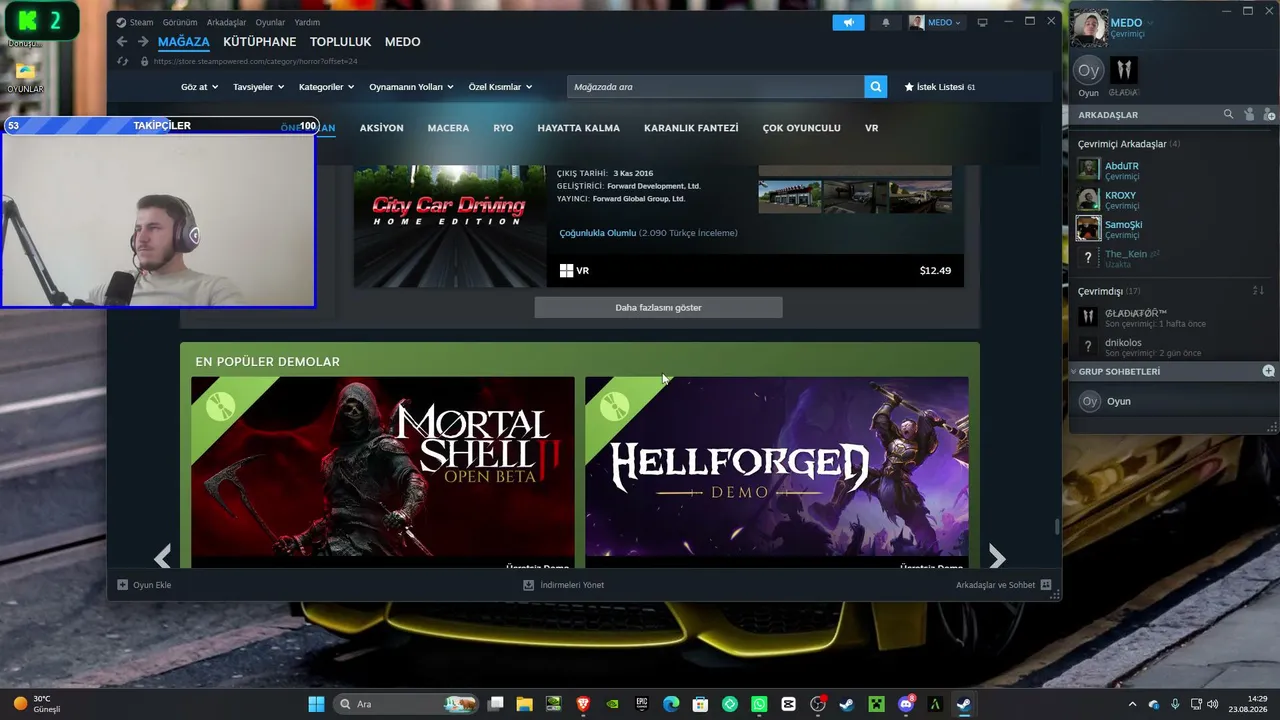Select the KARANLIK FANTEZİ category tab
The height and width of the screenshot is (720, 1280).
691,128
